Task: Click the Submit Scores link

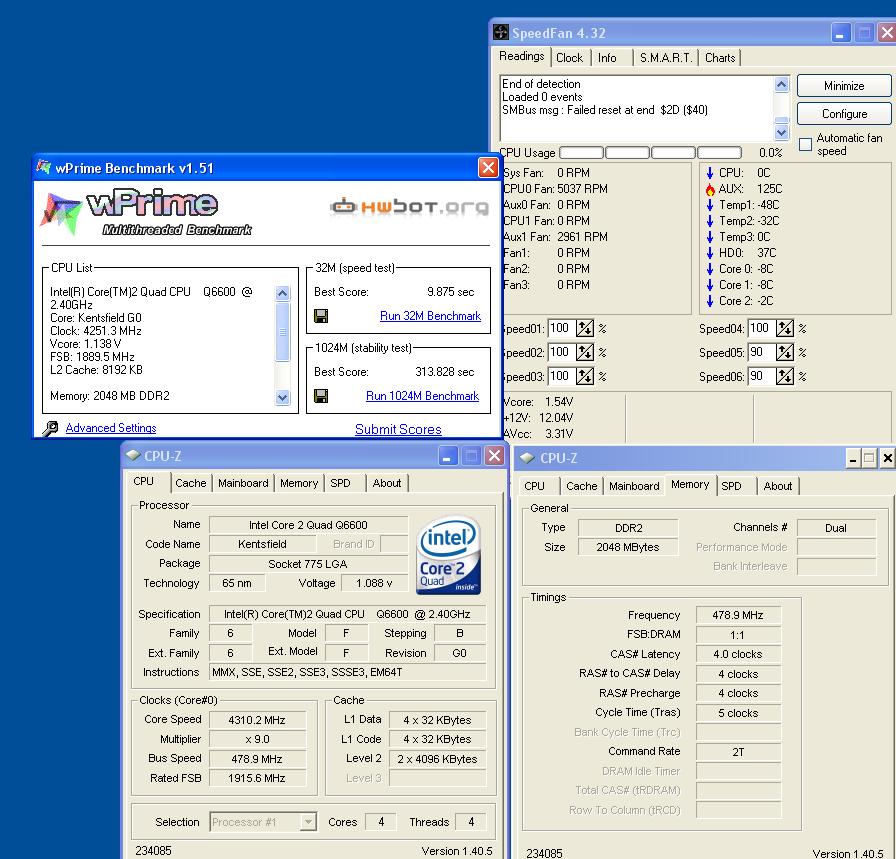Action: (x=398, y=429)
